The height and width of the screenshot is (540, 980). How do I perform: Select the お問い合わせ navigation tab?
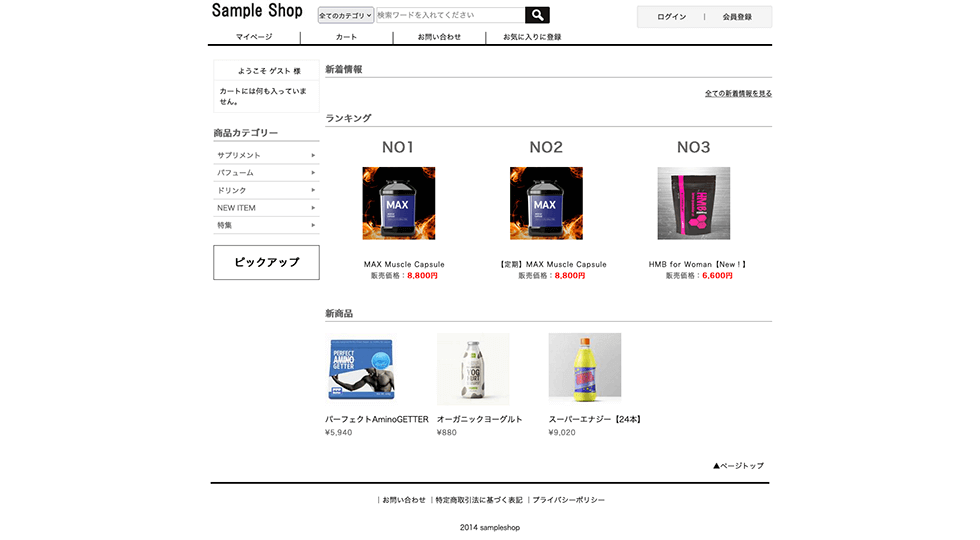[439, 37]
